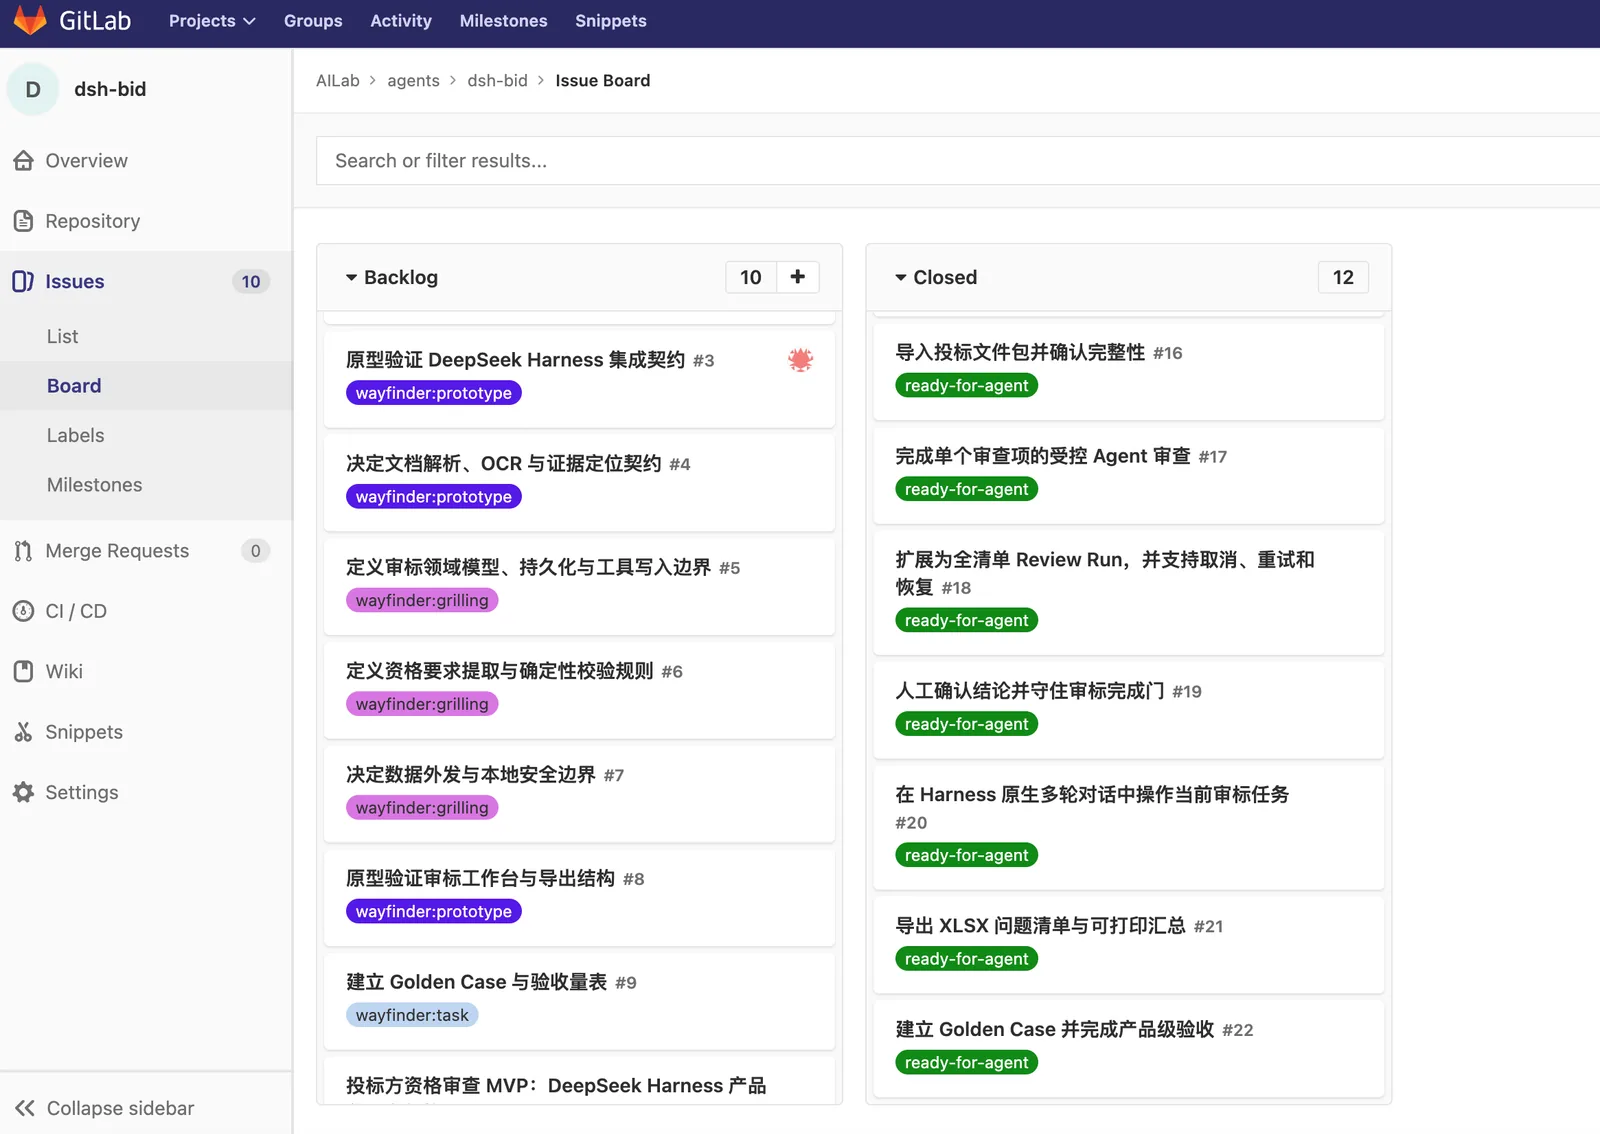Open the Overview home icon
Image resolution: width=1600 pixels, height=1134 pixels.
[24, 161]
